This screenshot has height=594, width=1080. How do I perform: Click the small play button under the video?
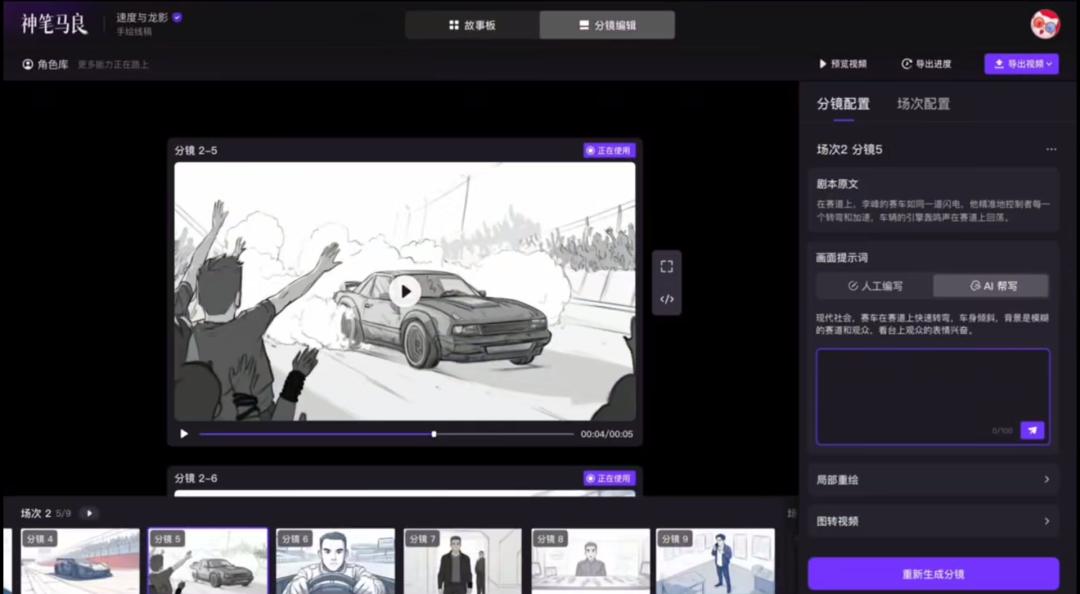(184, 434)
